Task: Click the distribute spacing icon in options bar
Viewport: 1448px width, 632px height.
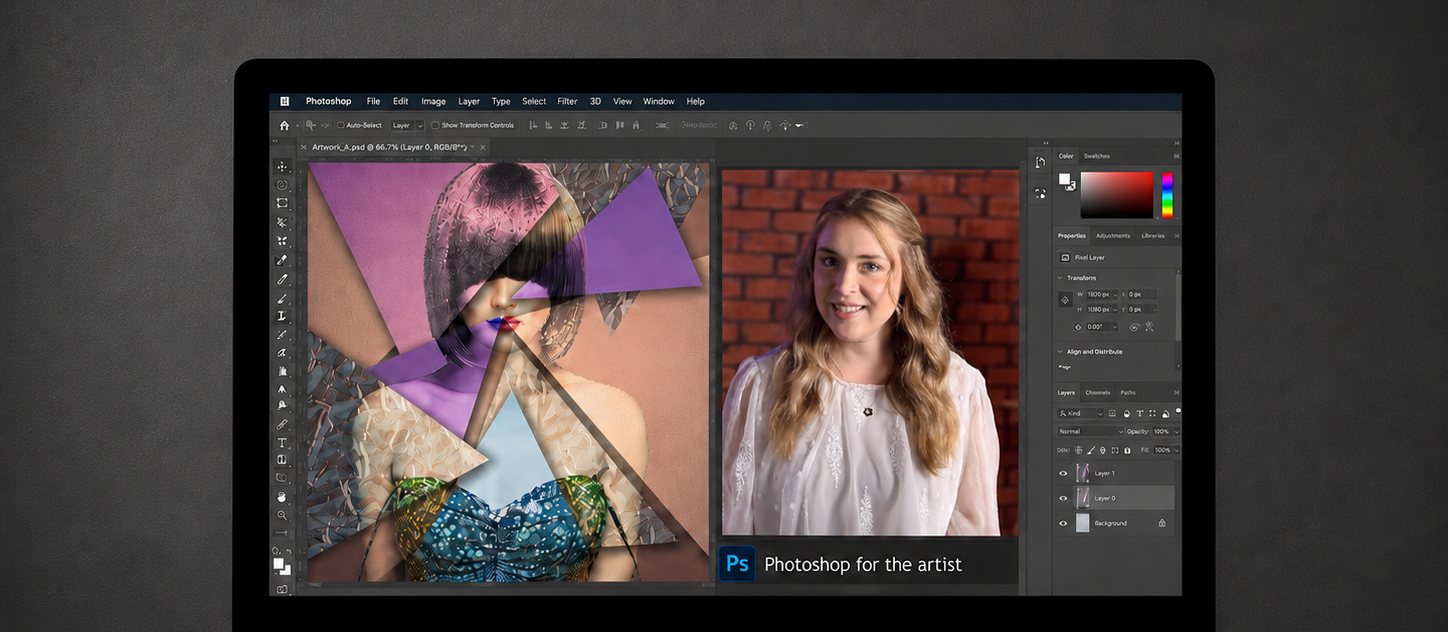Action: click(x=661, y=125)
